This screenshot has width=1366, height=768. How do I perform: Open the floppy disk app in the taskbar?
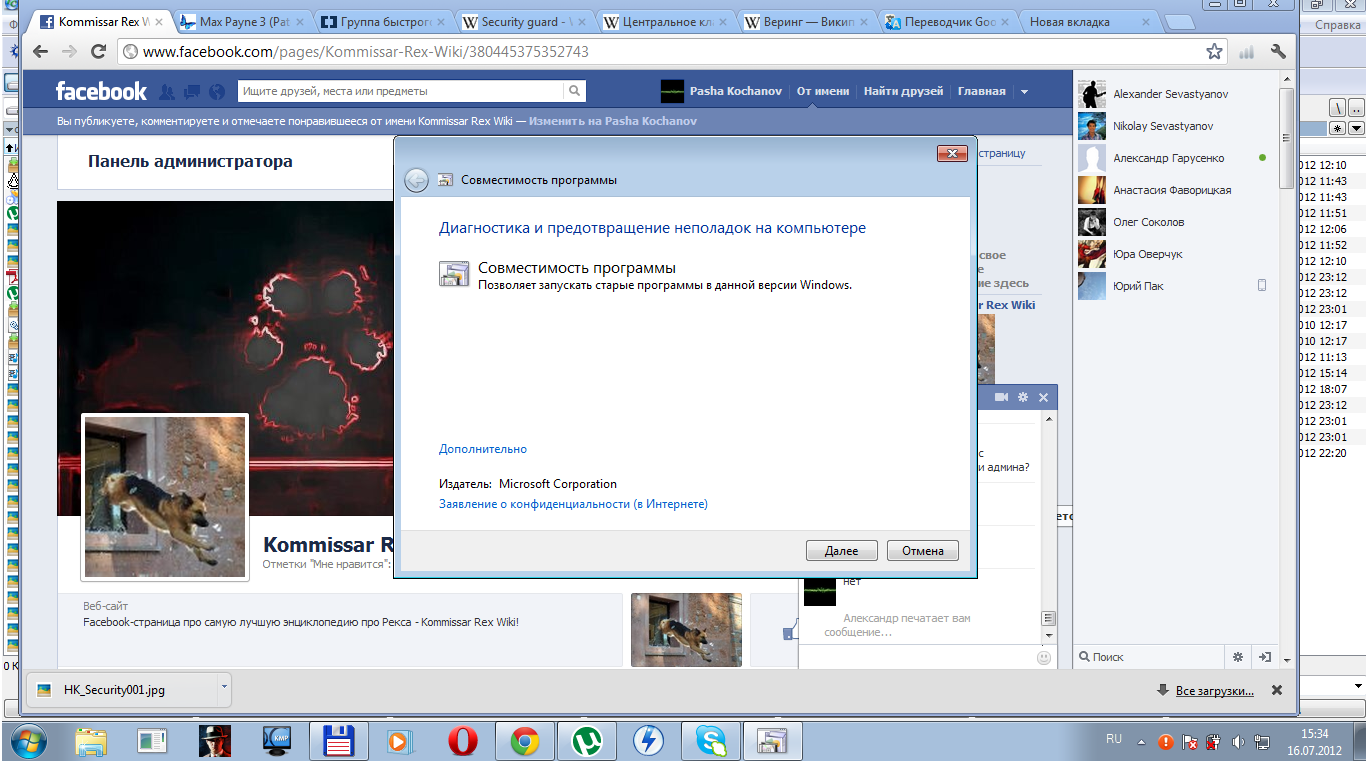tap(338, 741)
